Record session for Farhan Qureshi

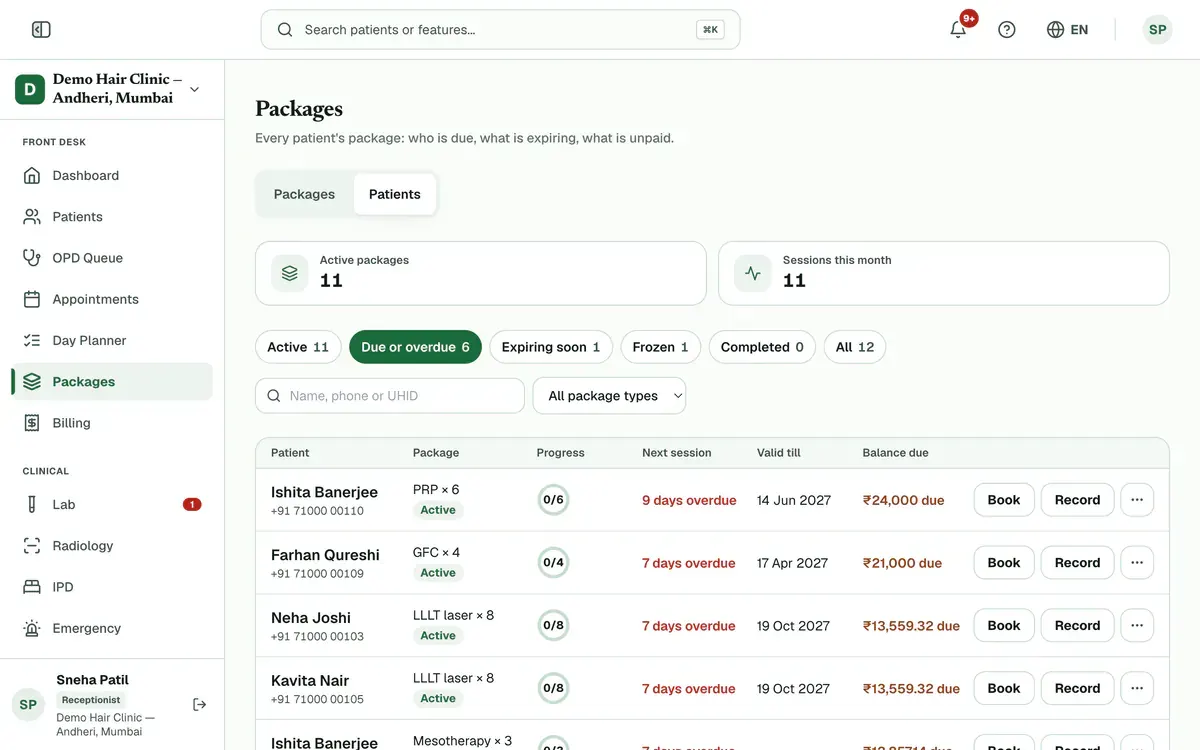pyautogui.click(x=1077, y=563)
